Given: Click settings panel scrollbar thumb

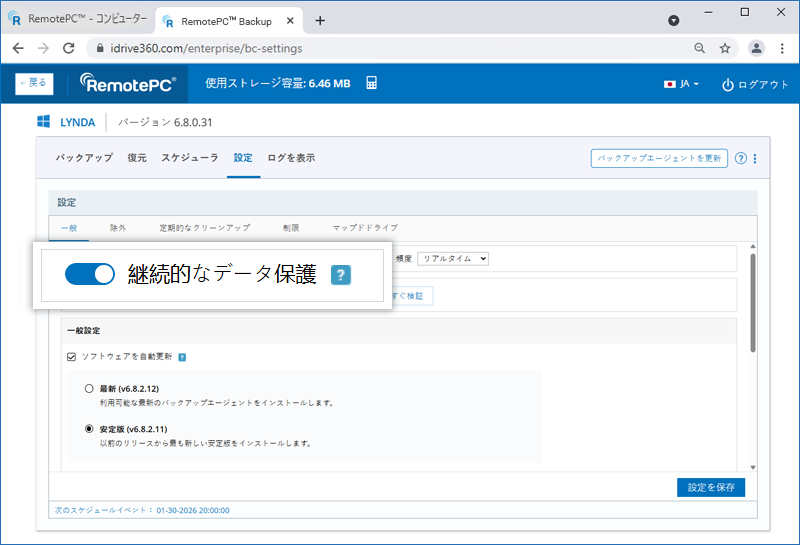Looking at the screenshot, I should 753,303.
